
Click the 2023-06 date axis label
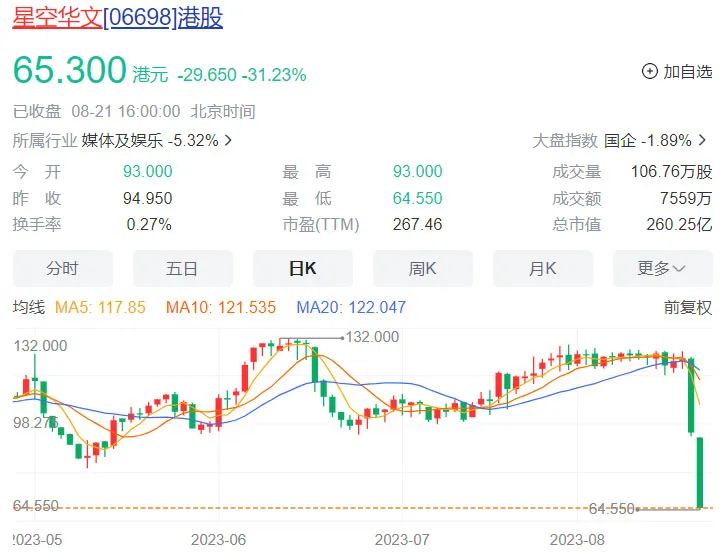tap(218, 539)
